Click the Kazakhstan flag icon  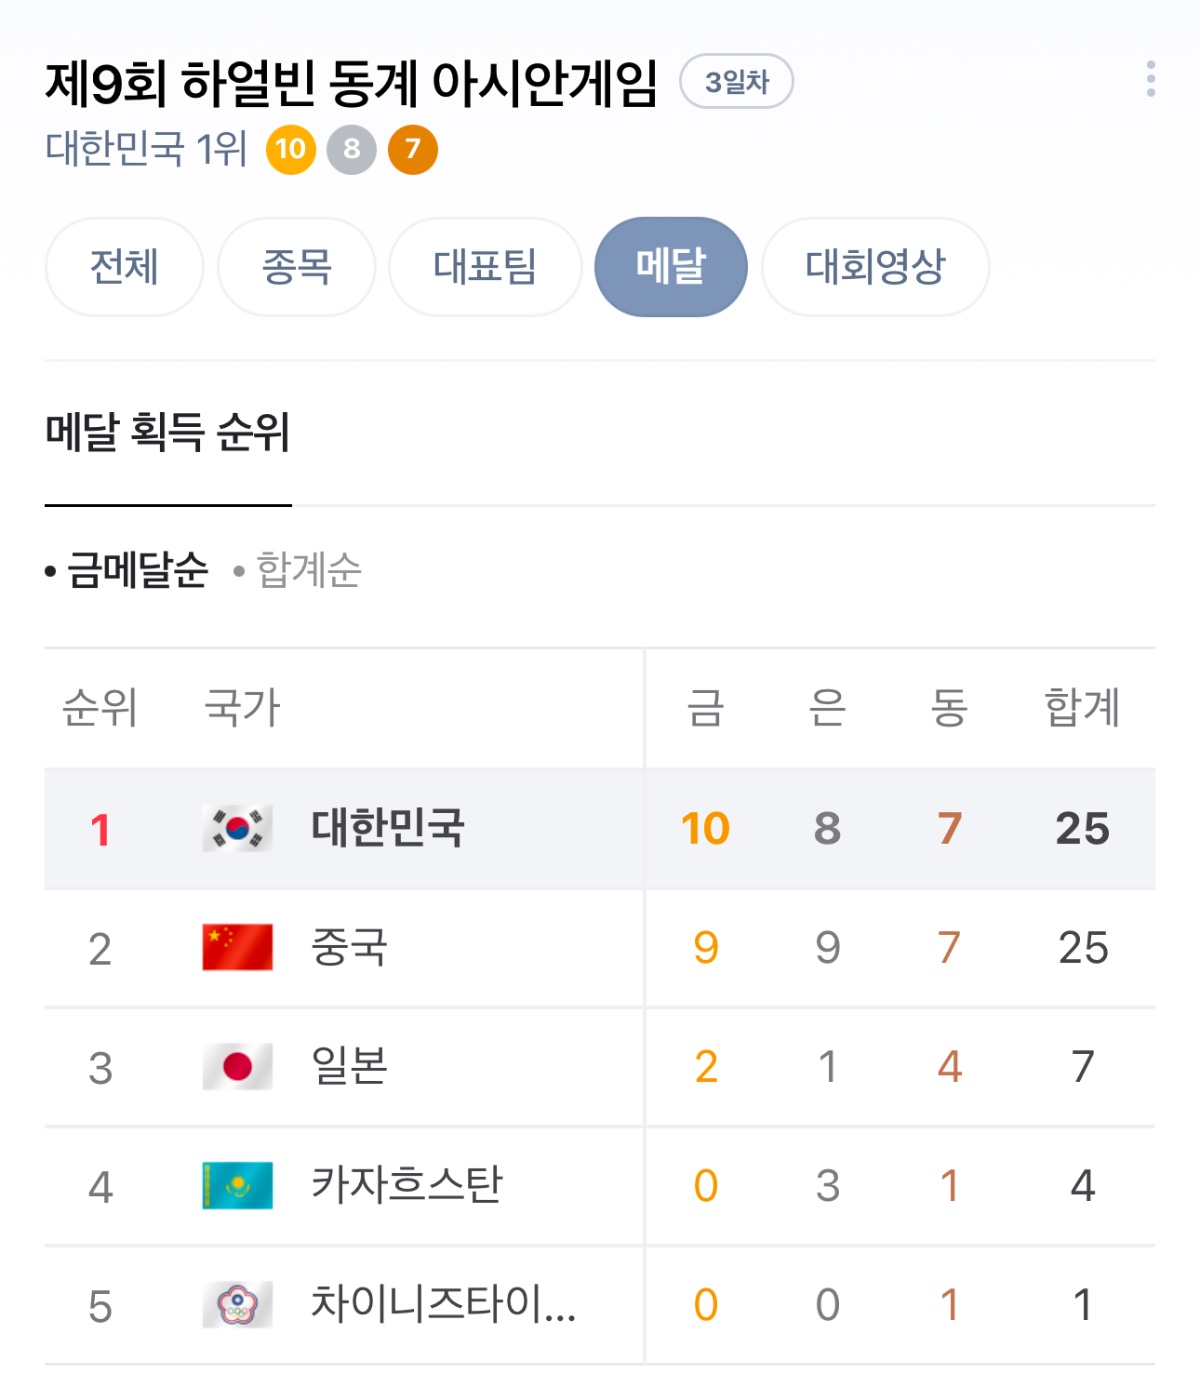coord(237,1185)
